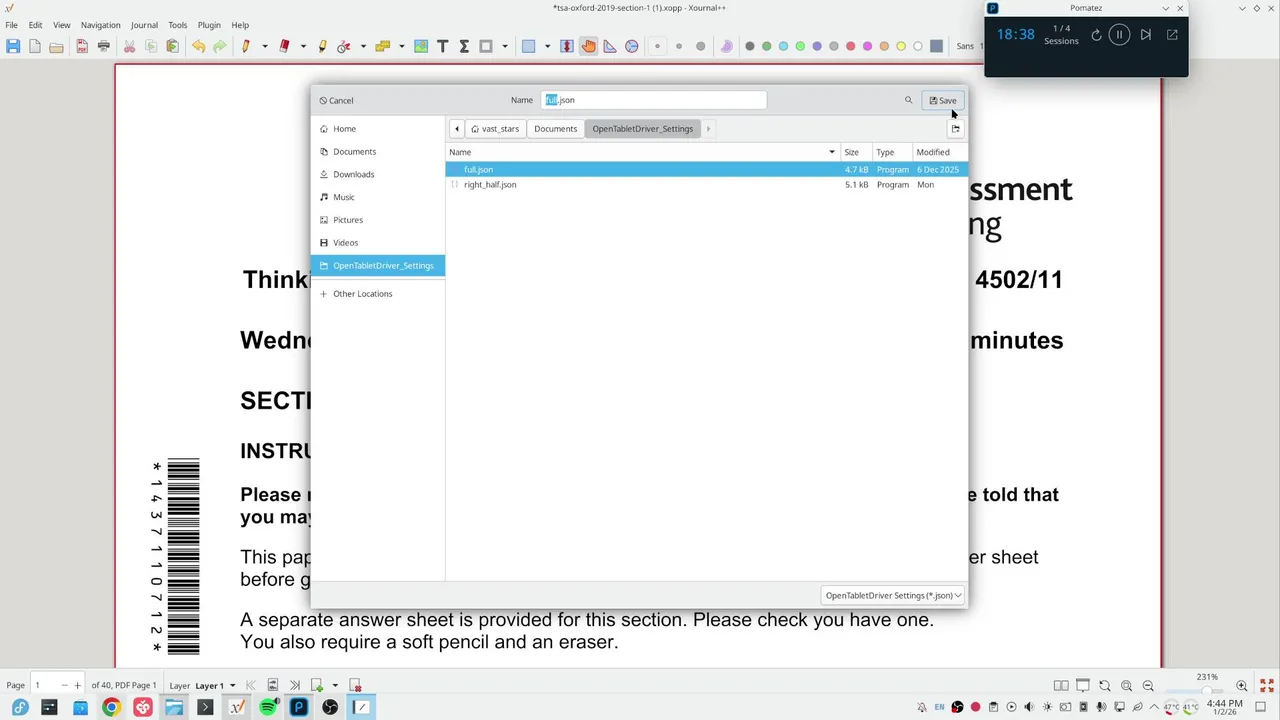
Task: Insert an image with the Image tool
Action: pyautogui.click(x=421, y=46)
